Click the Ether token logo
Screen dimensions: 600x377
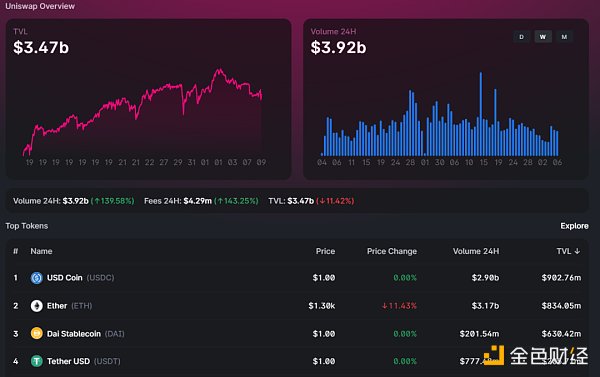pos(36,305)
